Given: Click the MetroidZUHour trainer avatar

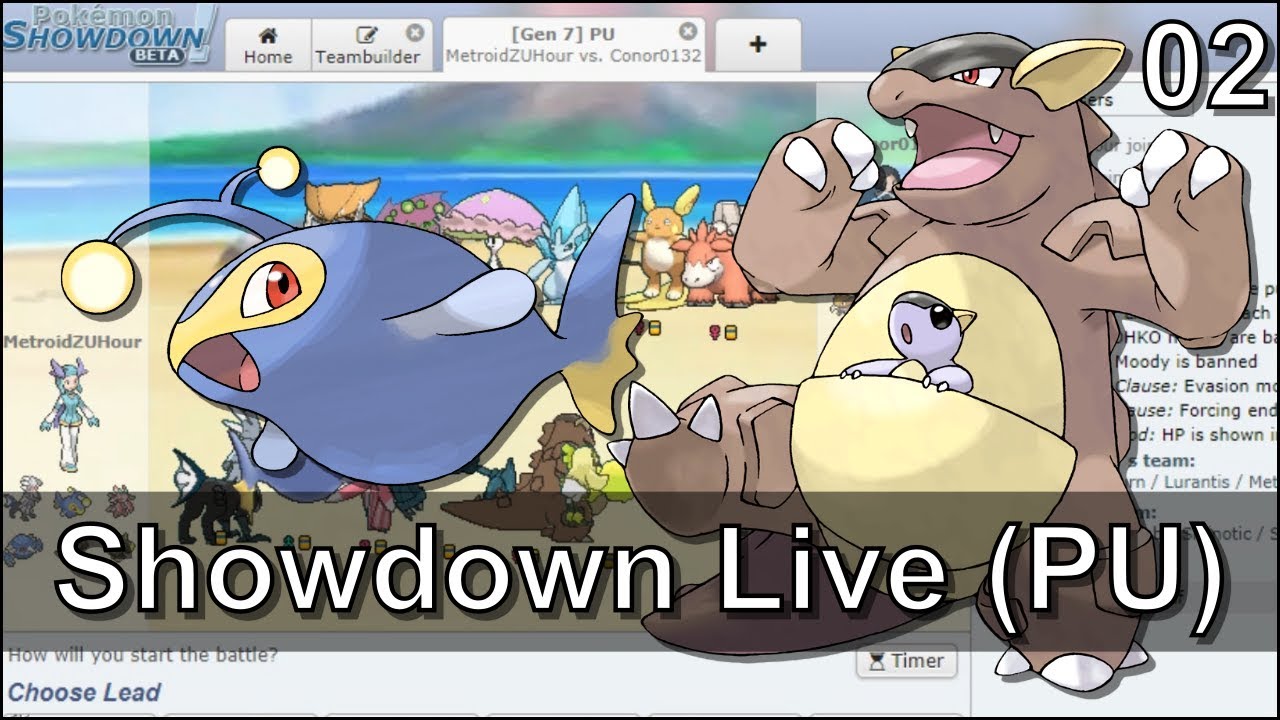Looking at the screenshot, I should point(69,414).
